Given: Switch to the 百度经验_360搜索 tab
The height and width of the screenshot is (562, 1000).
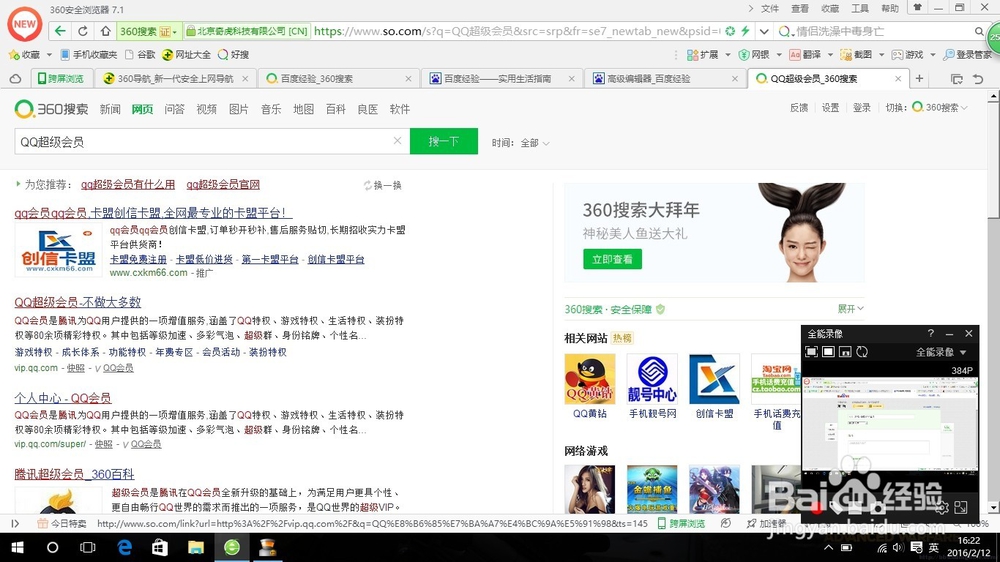Looking at the screenshot, I should point(338,78).
